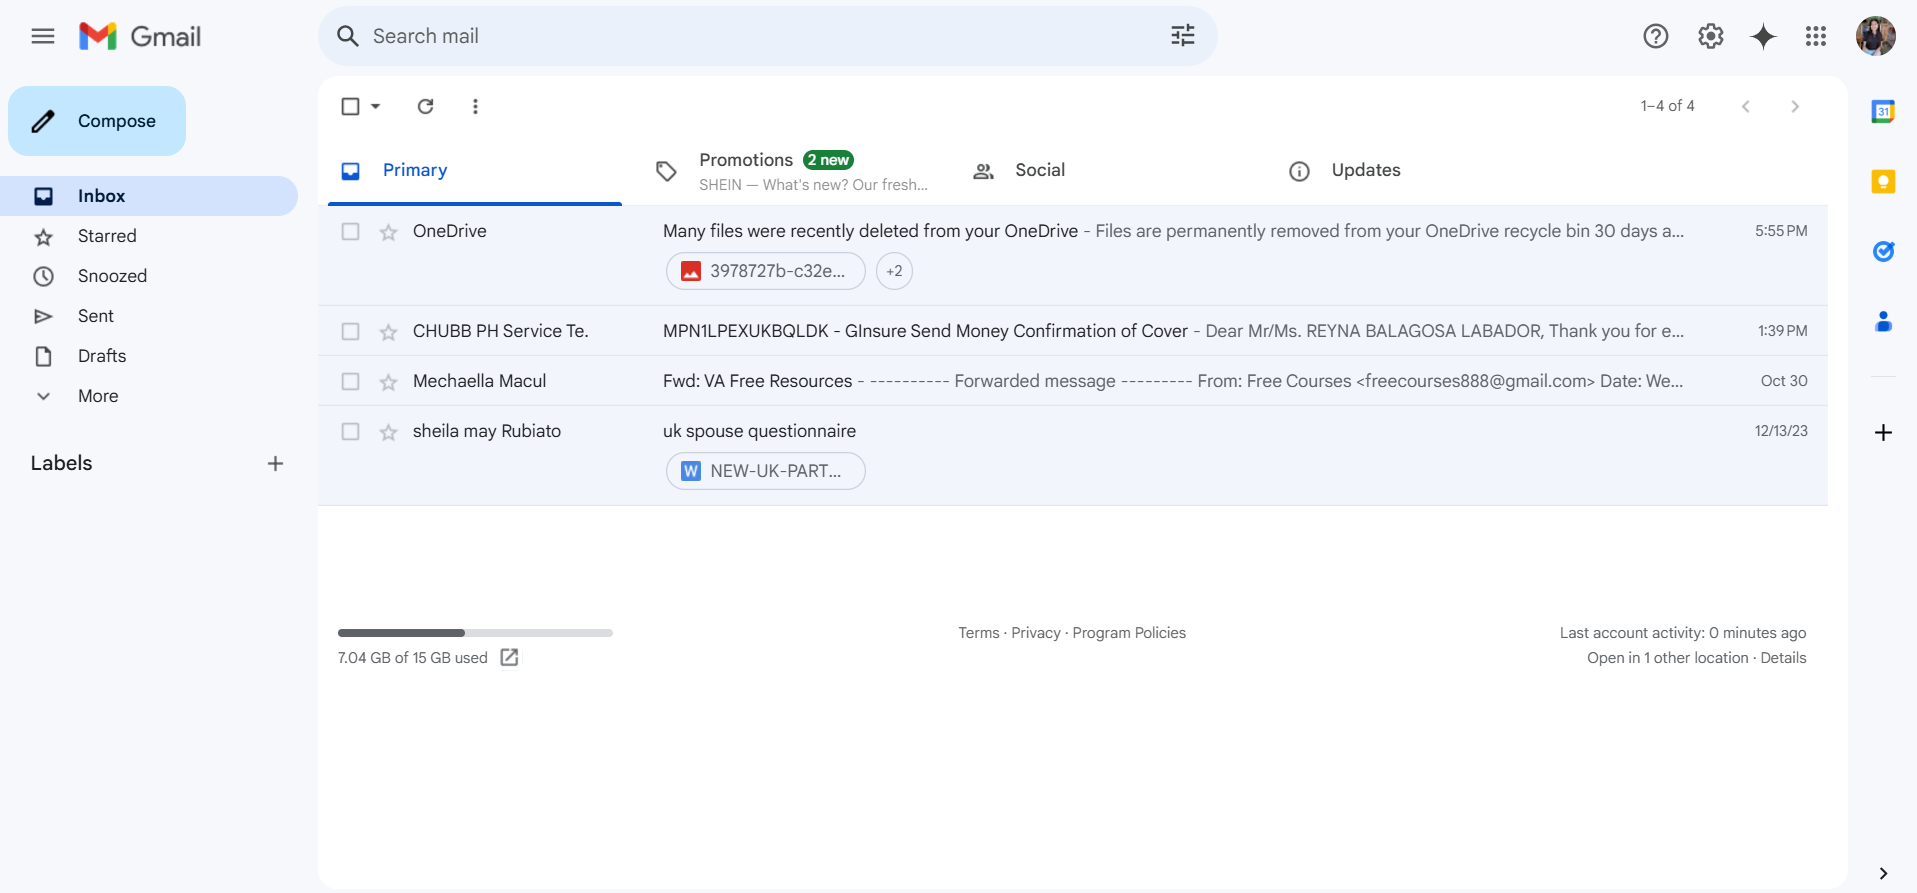Open the Google apps grid
This screenshot has width=1917, height=893.
click(1816, 37)
